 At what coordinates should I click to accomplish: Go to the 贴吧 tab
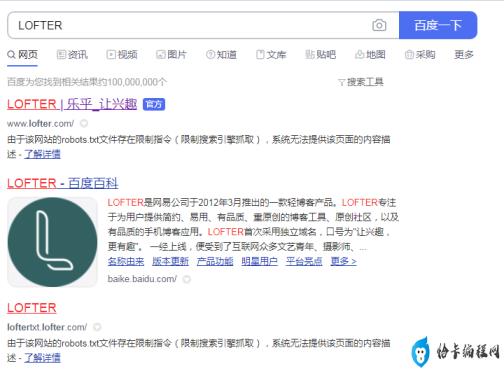[321, 54]
